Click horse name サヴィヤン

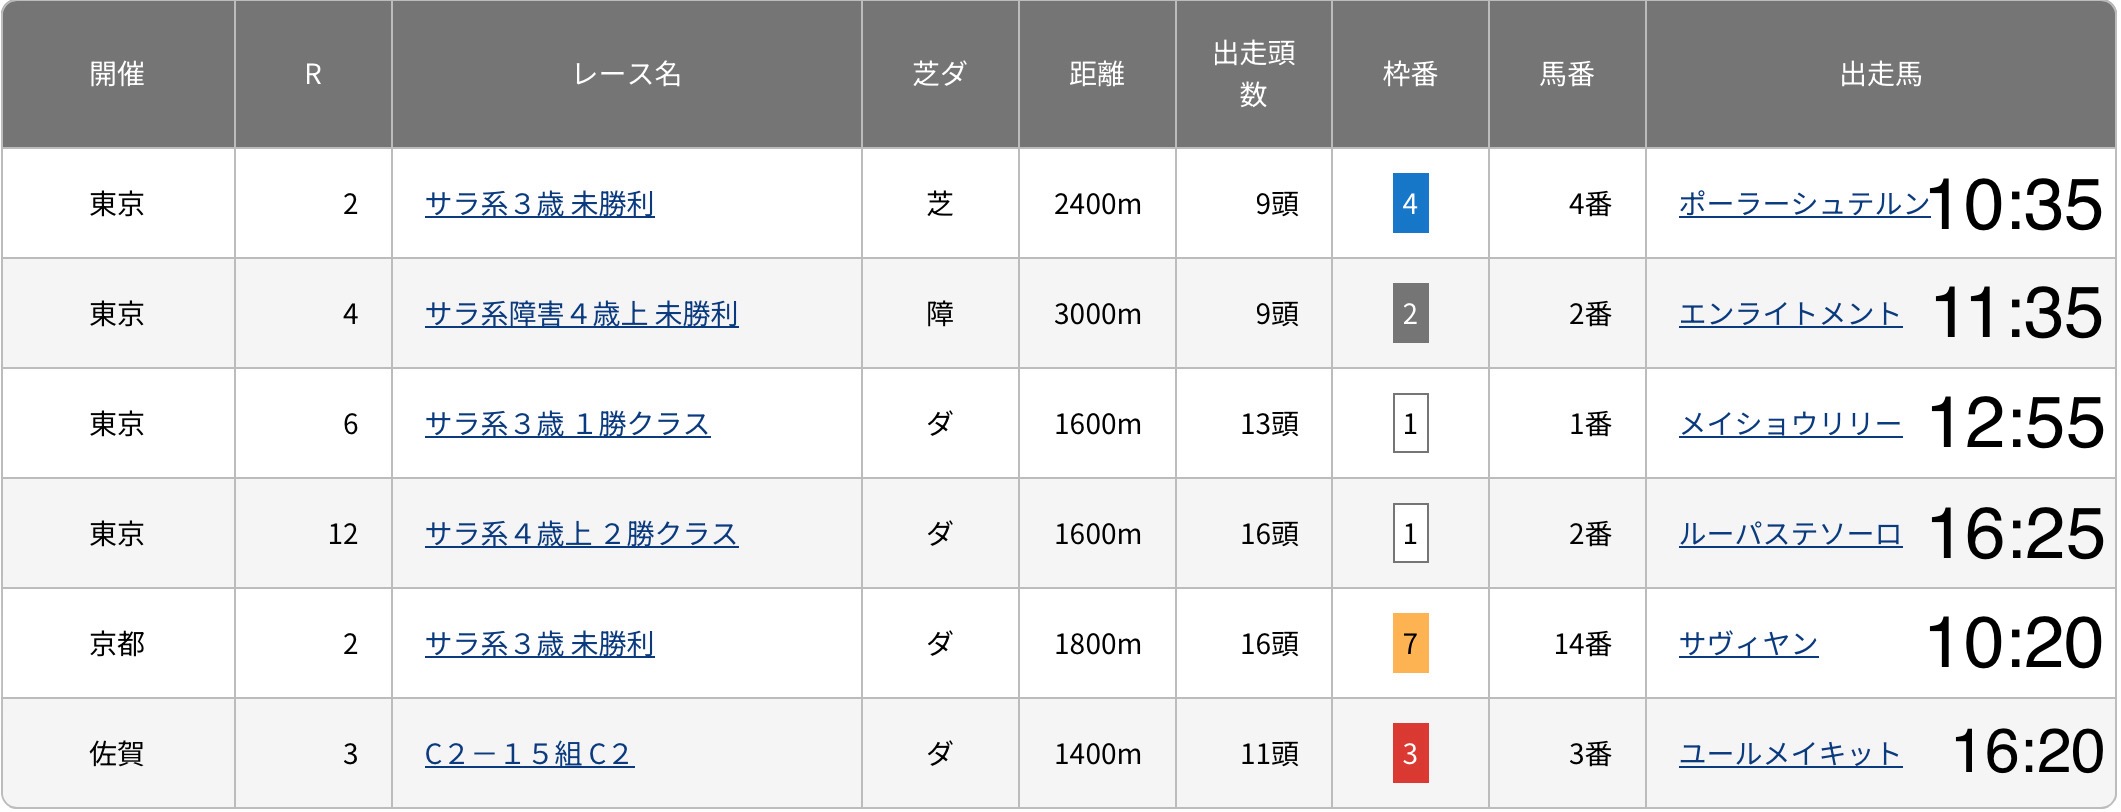[1748, 644]
